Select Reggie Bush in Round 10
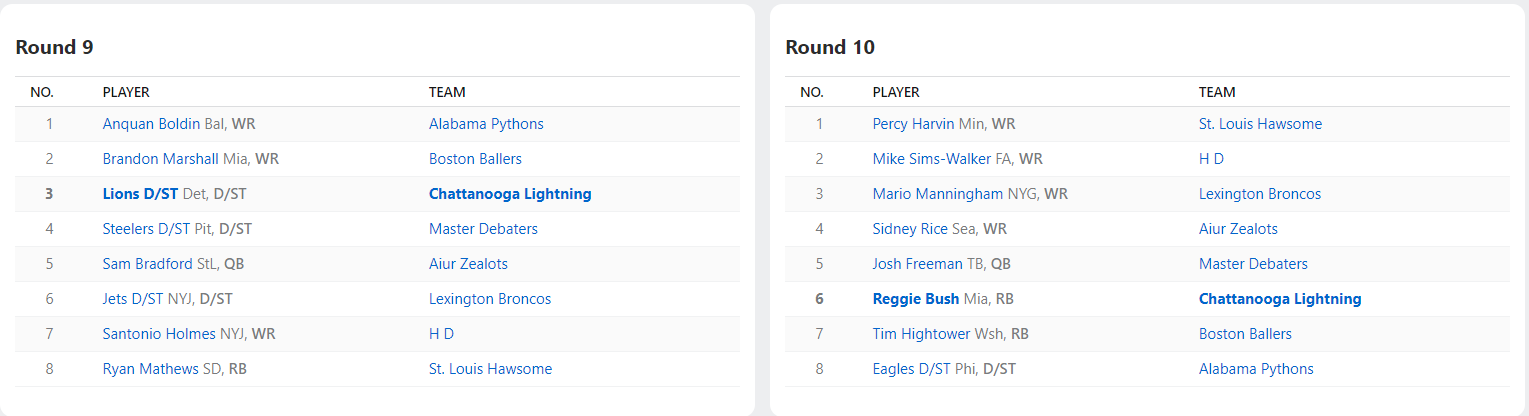Viewport: 1529px width, 416px height. pos(916,299)
